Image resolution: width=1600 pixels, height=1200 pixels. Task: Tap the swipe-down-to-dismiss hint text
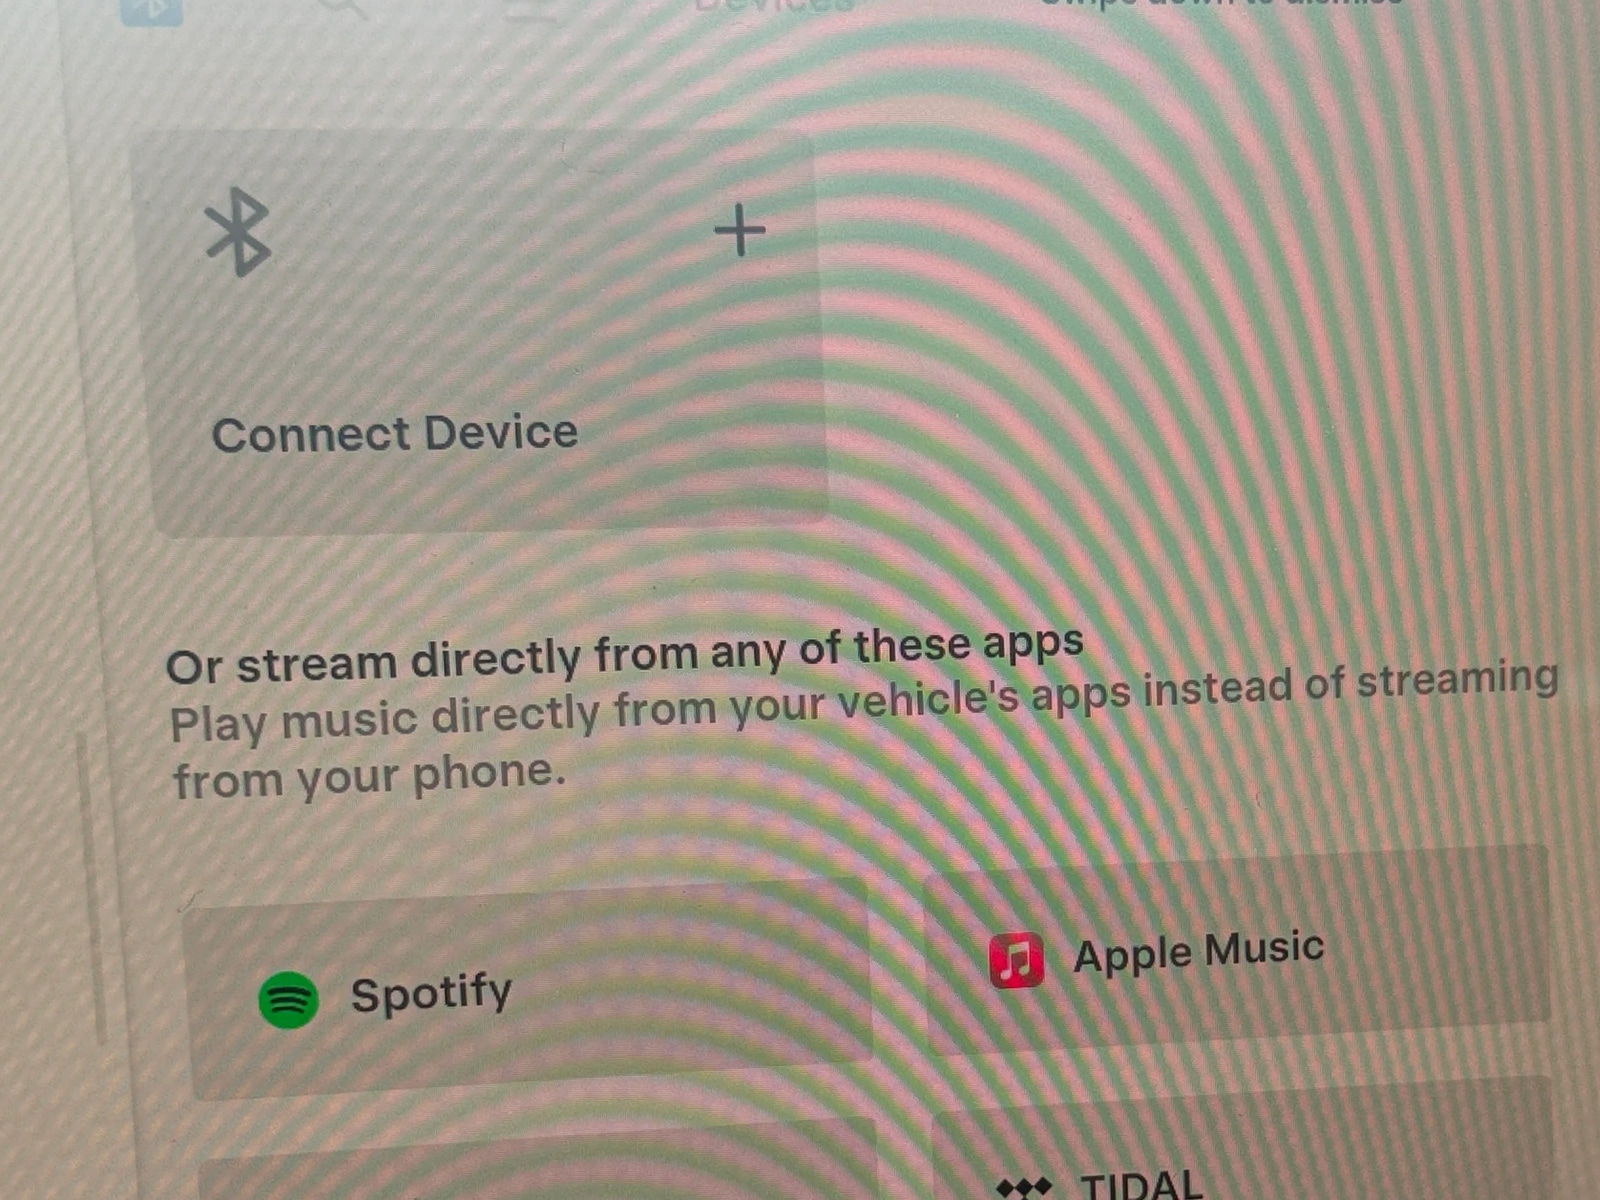coord(1222,4)
